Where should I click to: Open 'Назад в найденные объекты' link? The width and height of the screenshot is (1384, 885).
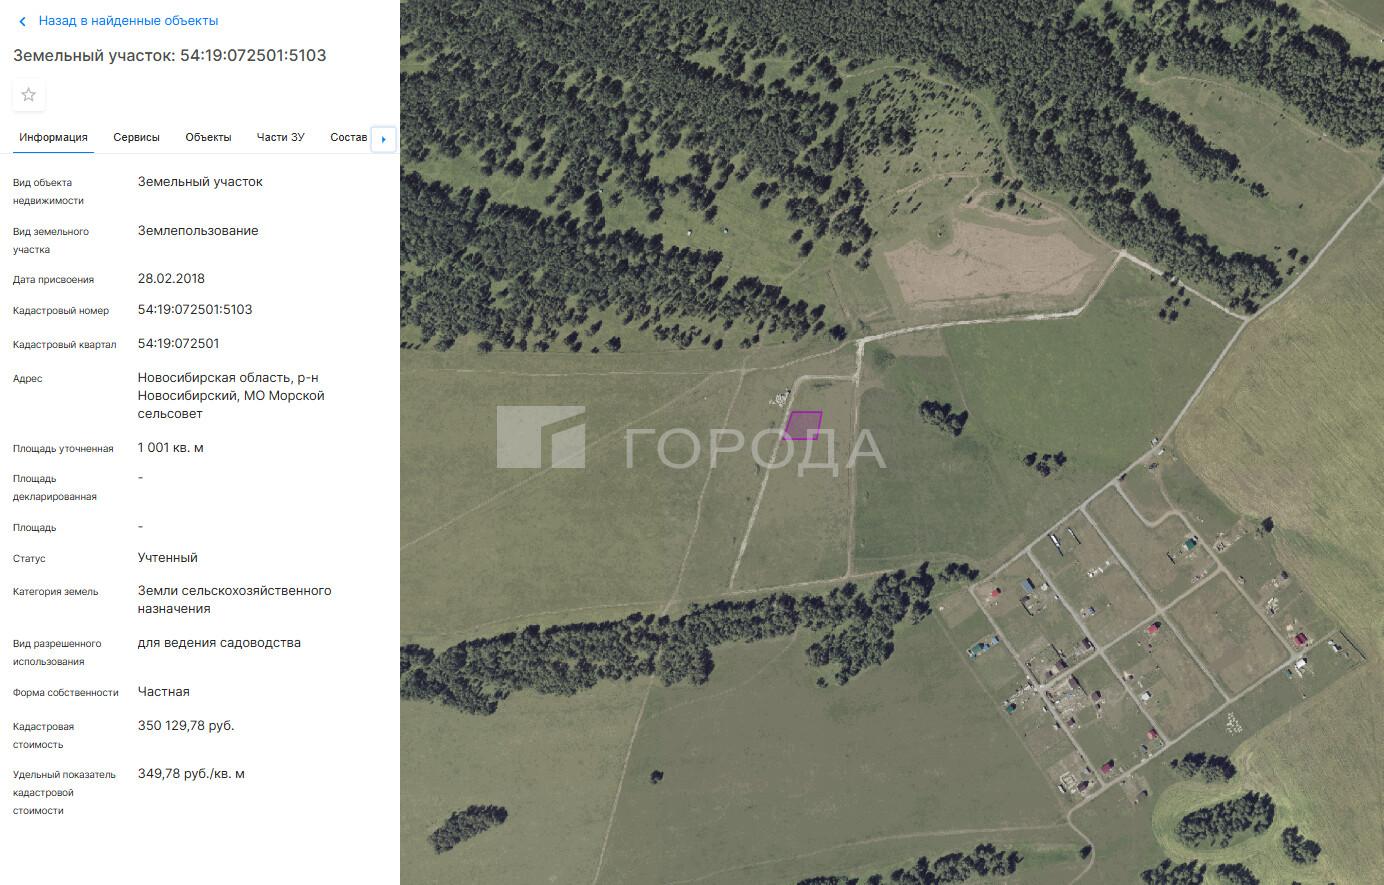[x=128, y=21]
